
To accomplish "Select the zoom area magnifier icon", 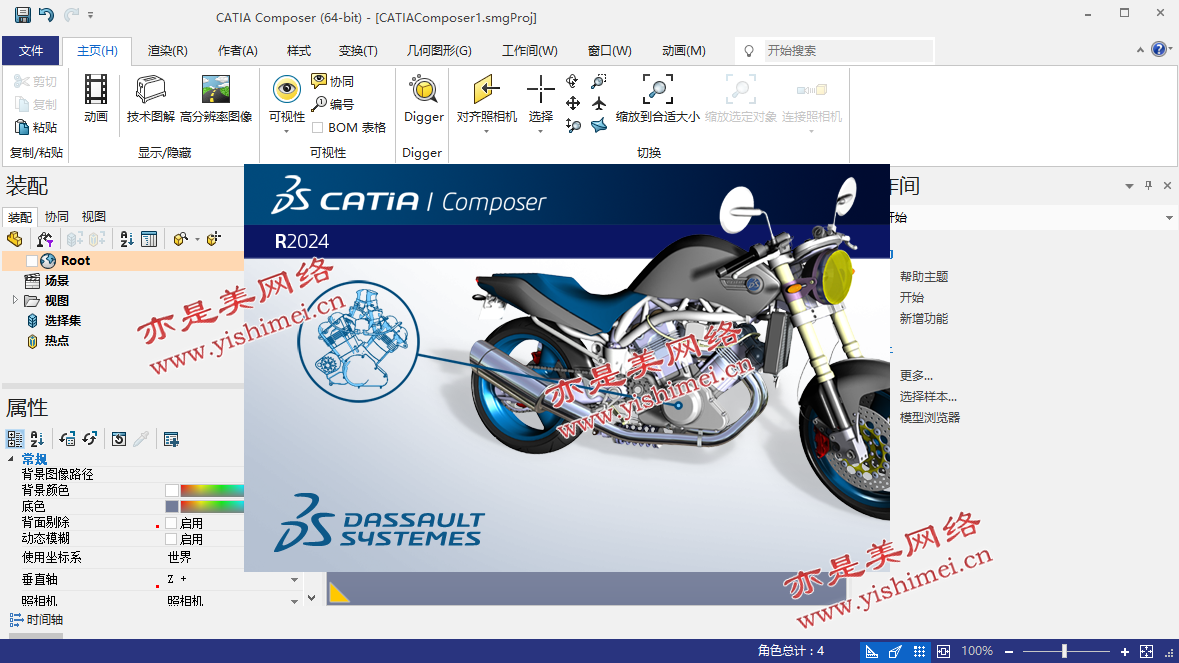I will (x=599, y=81).
